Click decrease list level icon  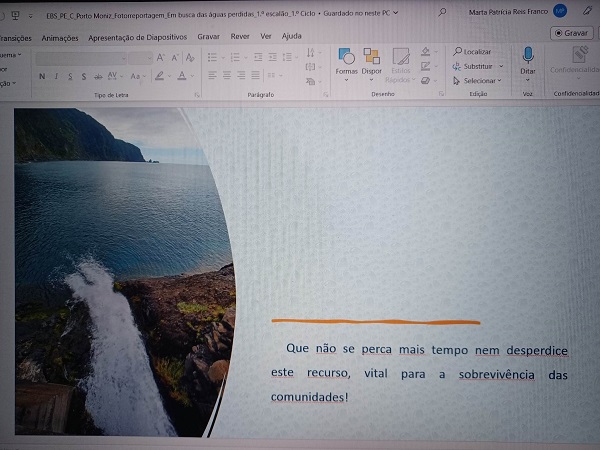click(258, 57)
